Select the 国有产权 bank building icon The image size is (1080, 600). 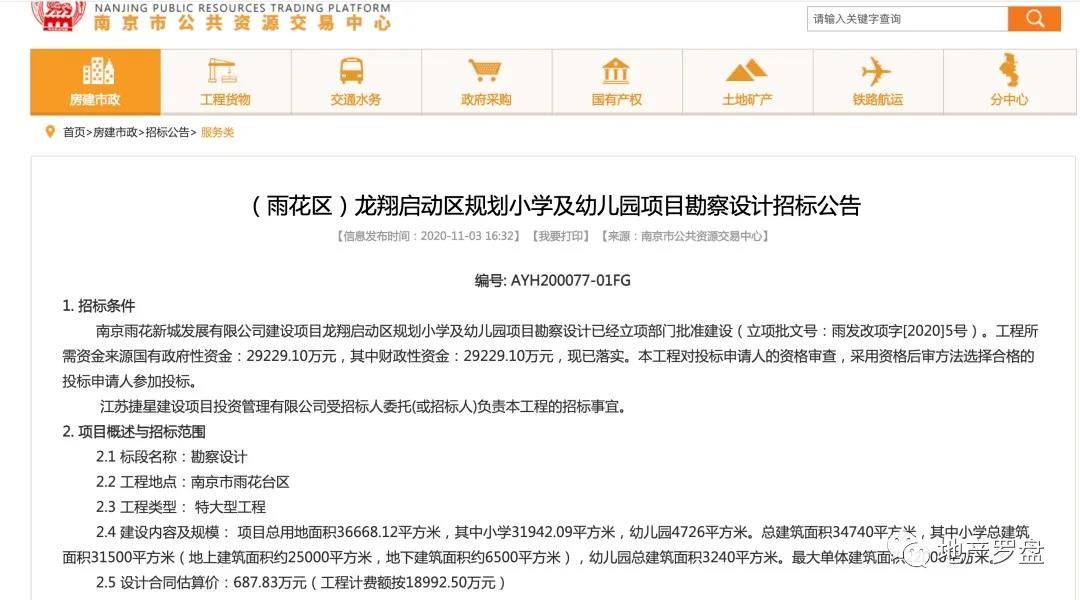tap(616, 71)
